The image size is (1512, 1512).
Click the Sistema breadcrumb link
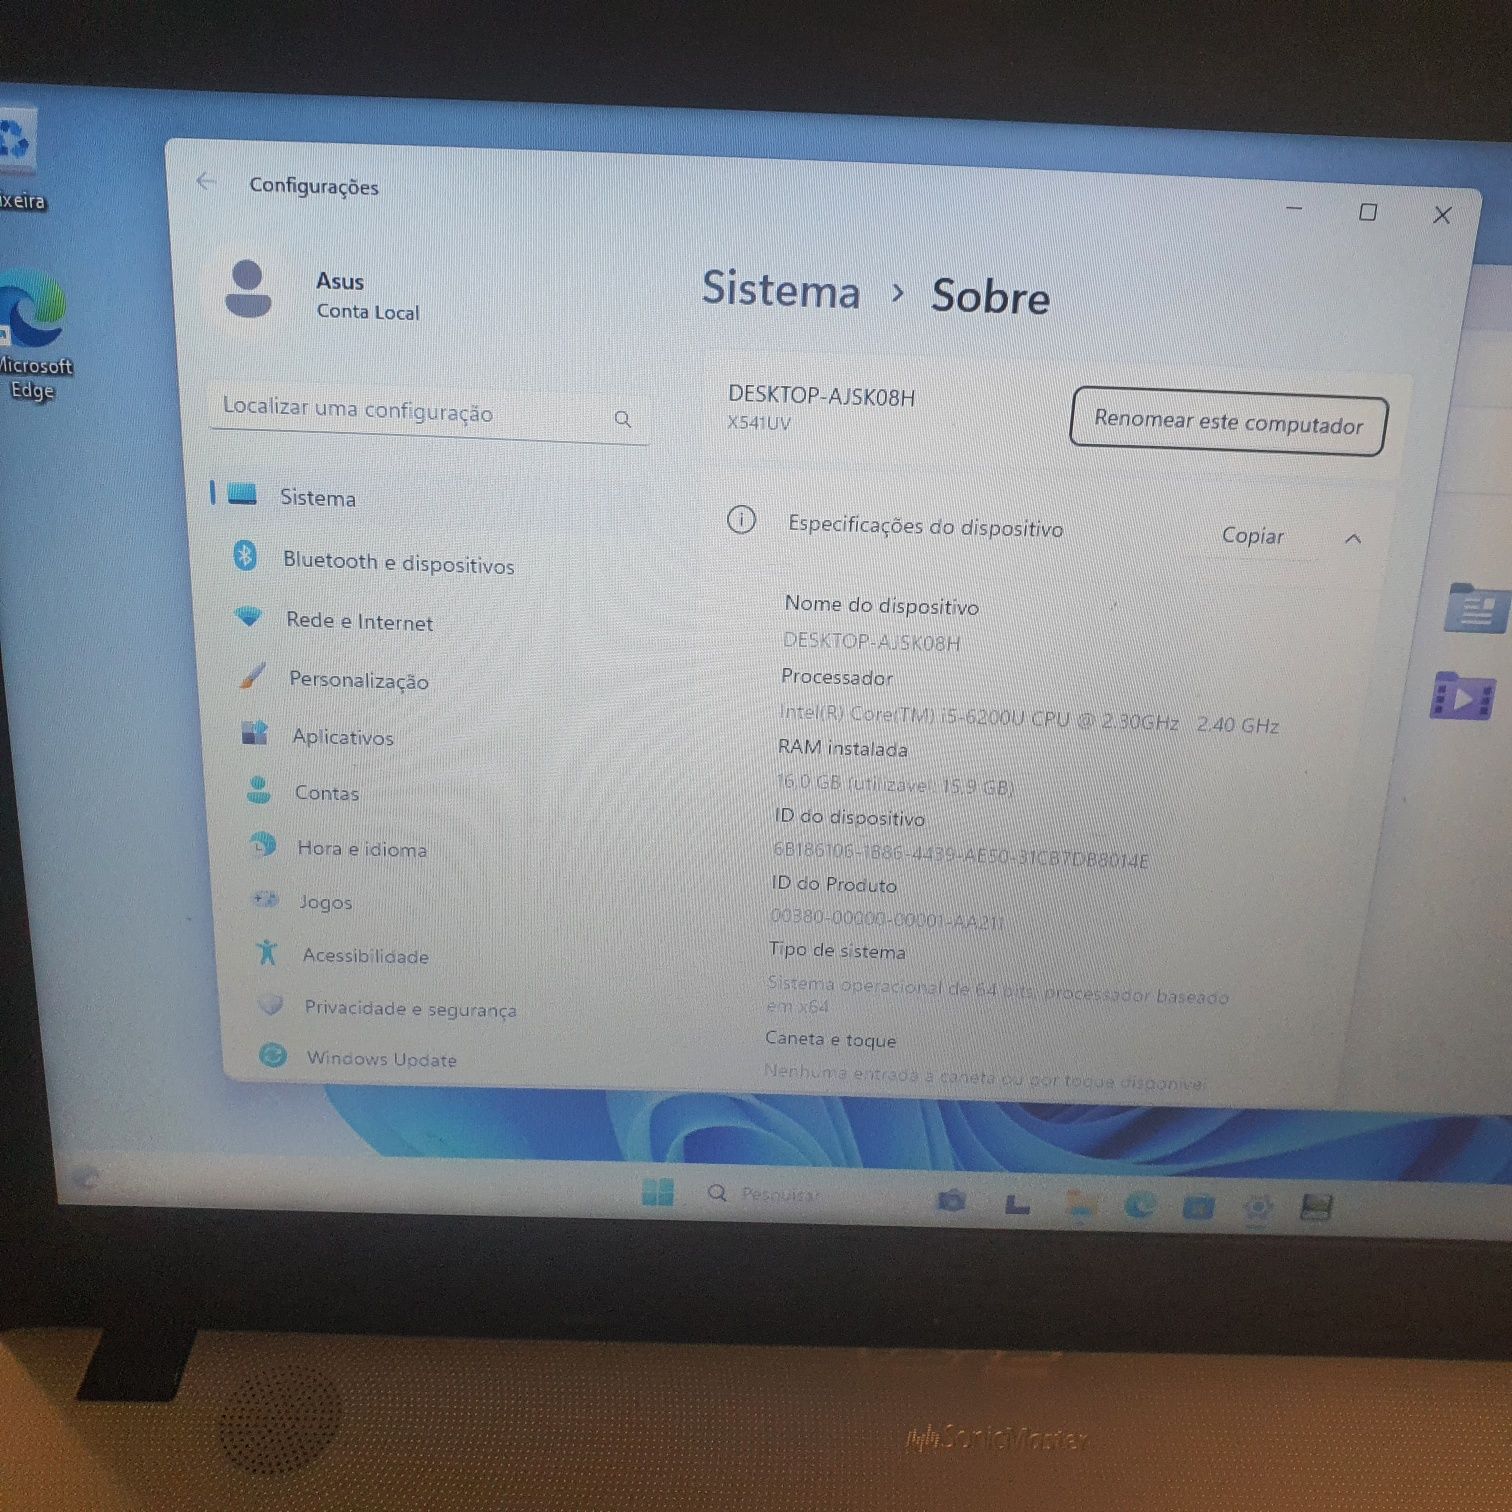pyautogui.click(x=780, y=290)
